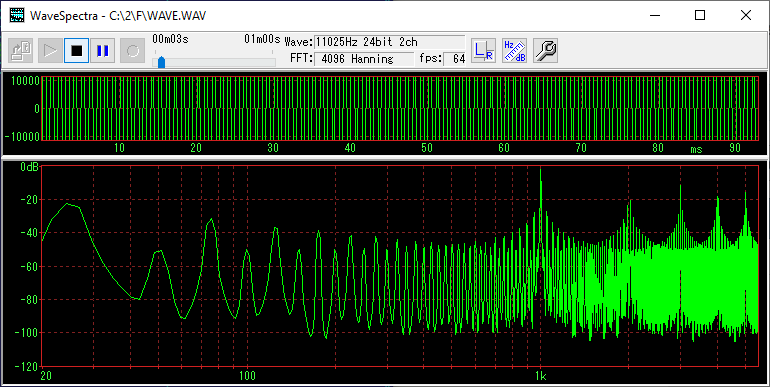Screen dimensions: 770x387
Task: Click the 100 label on frequency axis
Action: 247,377
